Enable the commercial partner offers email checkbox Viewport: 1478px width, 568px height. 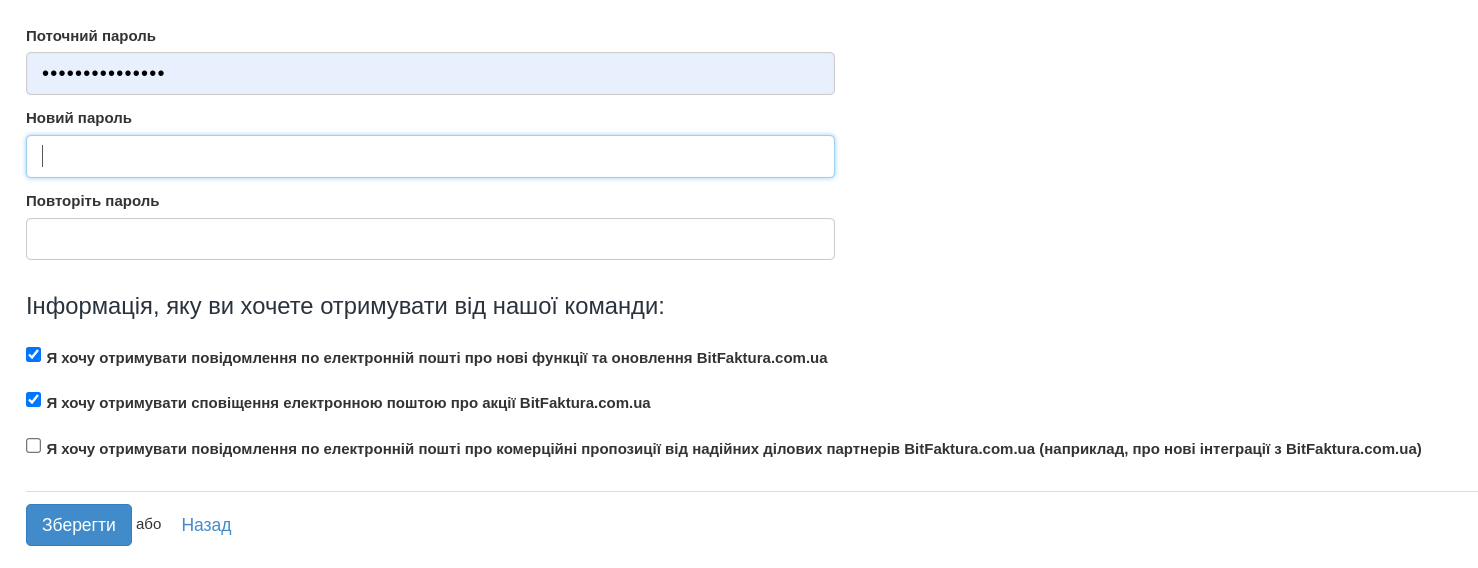(x=34, y=446)
